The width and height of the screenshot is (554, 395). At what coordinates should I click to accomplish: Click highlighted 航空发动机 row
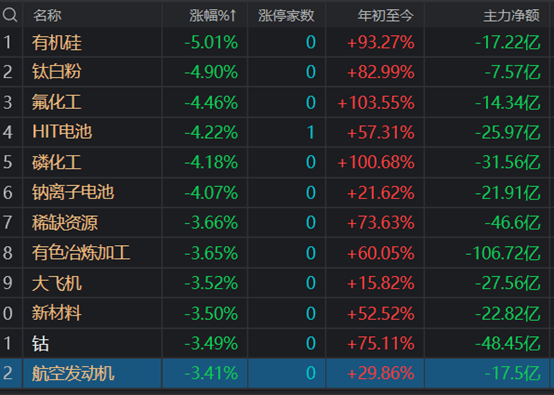(276, 373)
